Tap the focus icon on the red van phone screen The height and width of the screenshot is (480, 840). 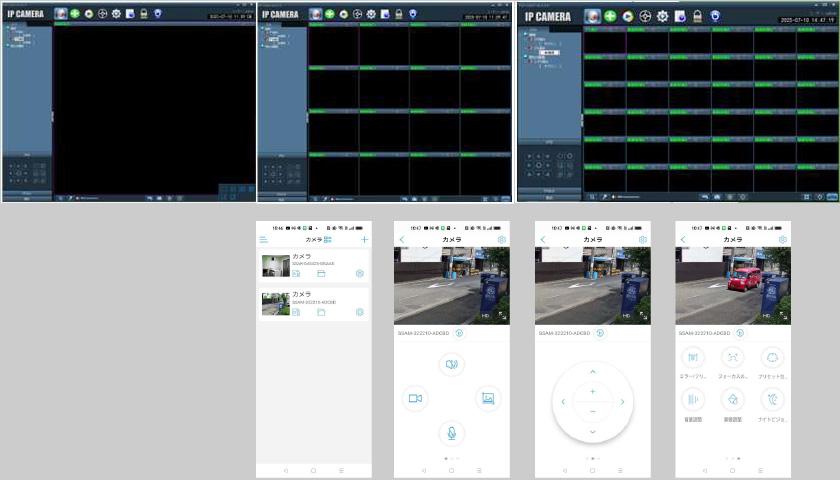733,357
